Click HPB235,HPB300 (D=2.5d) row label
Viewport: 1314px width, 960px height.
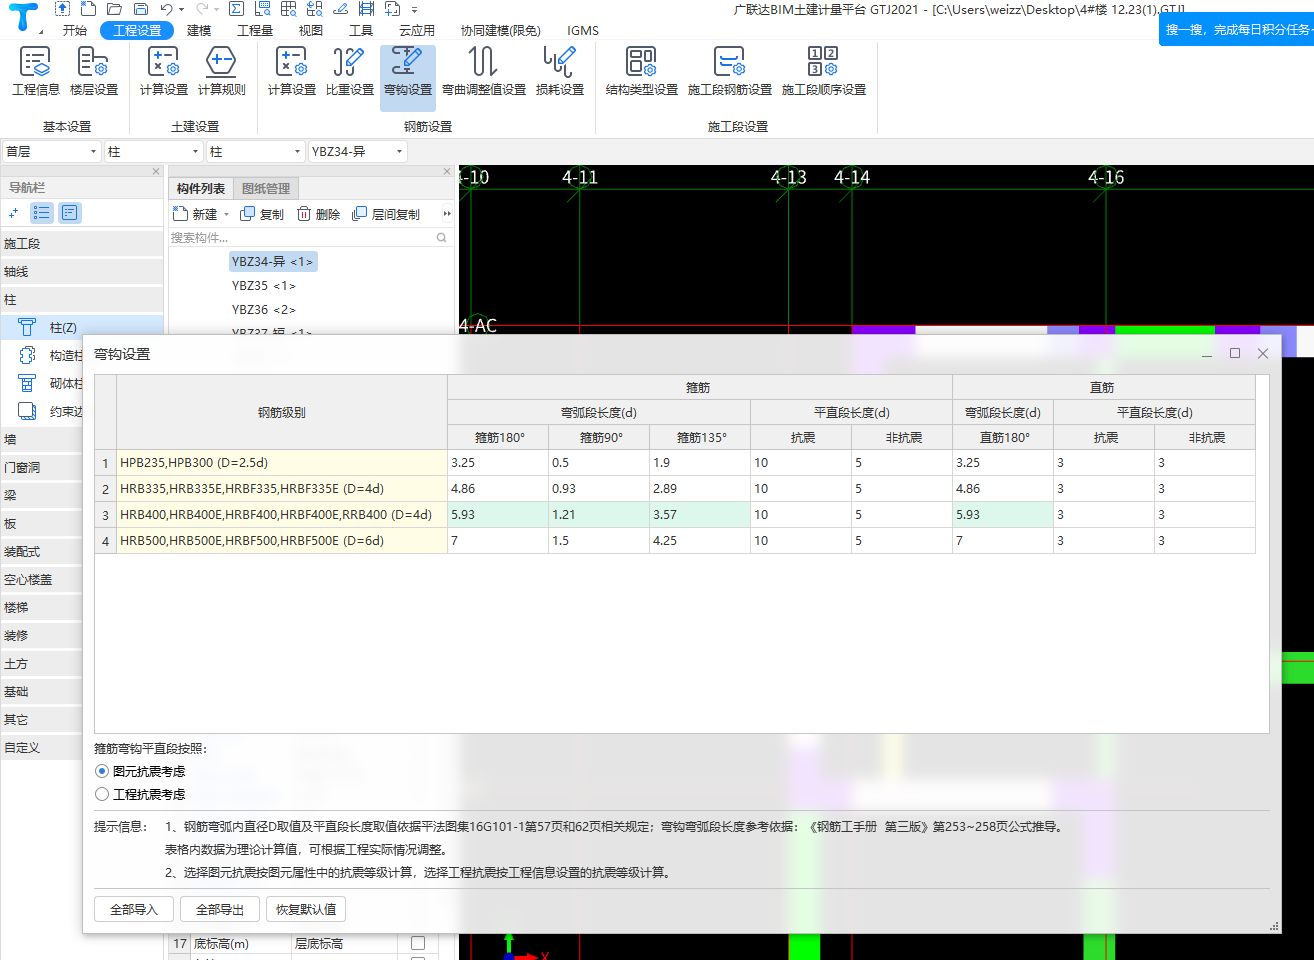[282, 463]
